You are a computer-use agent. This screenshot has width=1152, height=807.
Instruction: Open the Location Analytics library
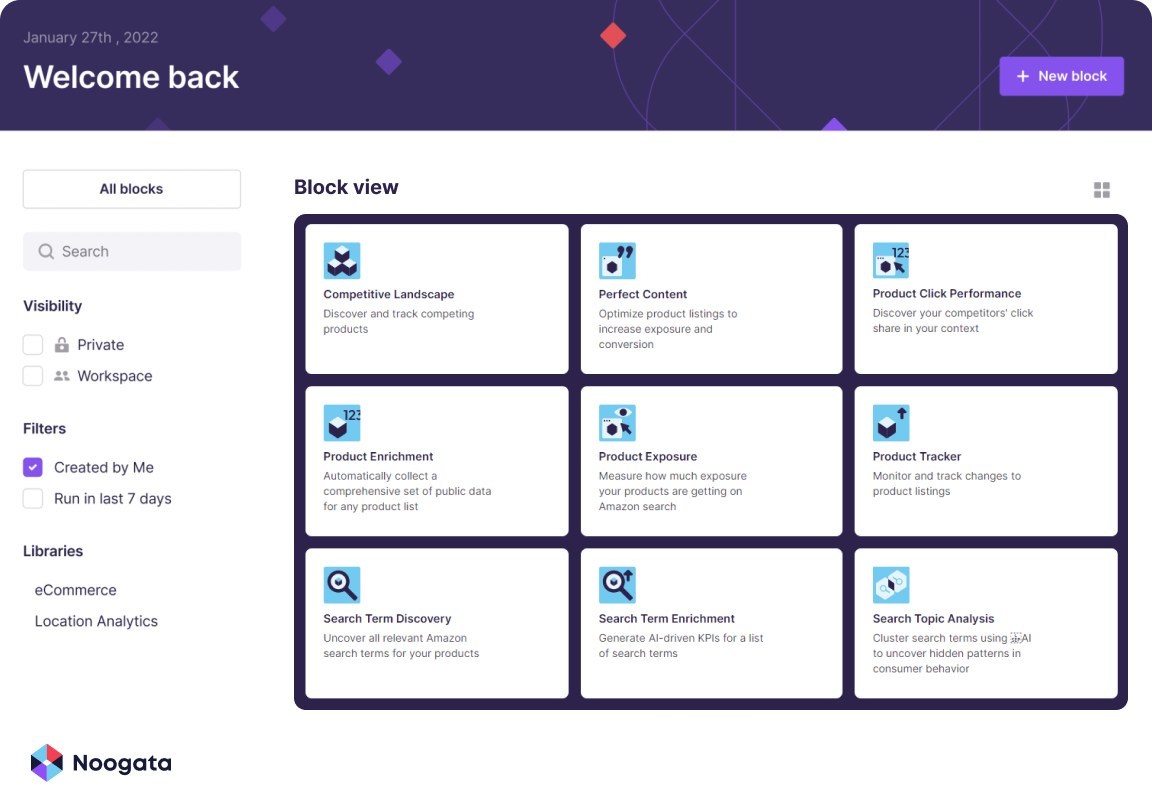click(96, 621)
